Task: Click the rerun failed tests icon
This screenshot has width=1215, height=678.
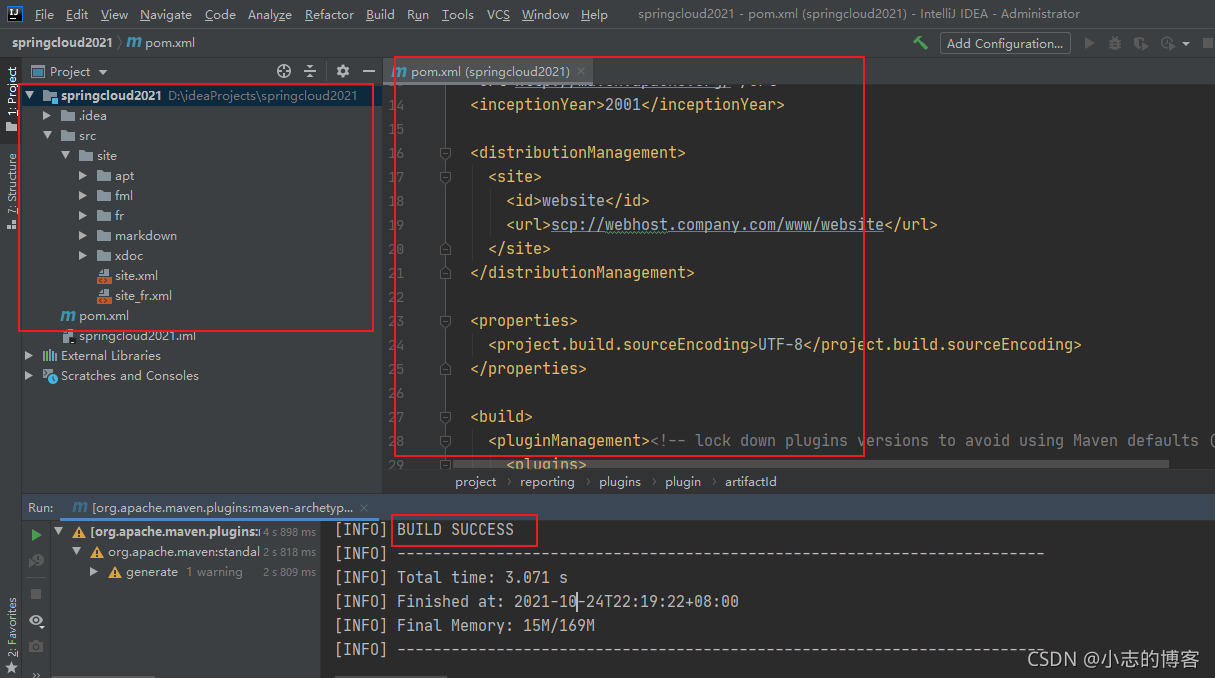Action: pyautogui.click(x=36, y=562)
